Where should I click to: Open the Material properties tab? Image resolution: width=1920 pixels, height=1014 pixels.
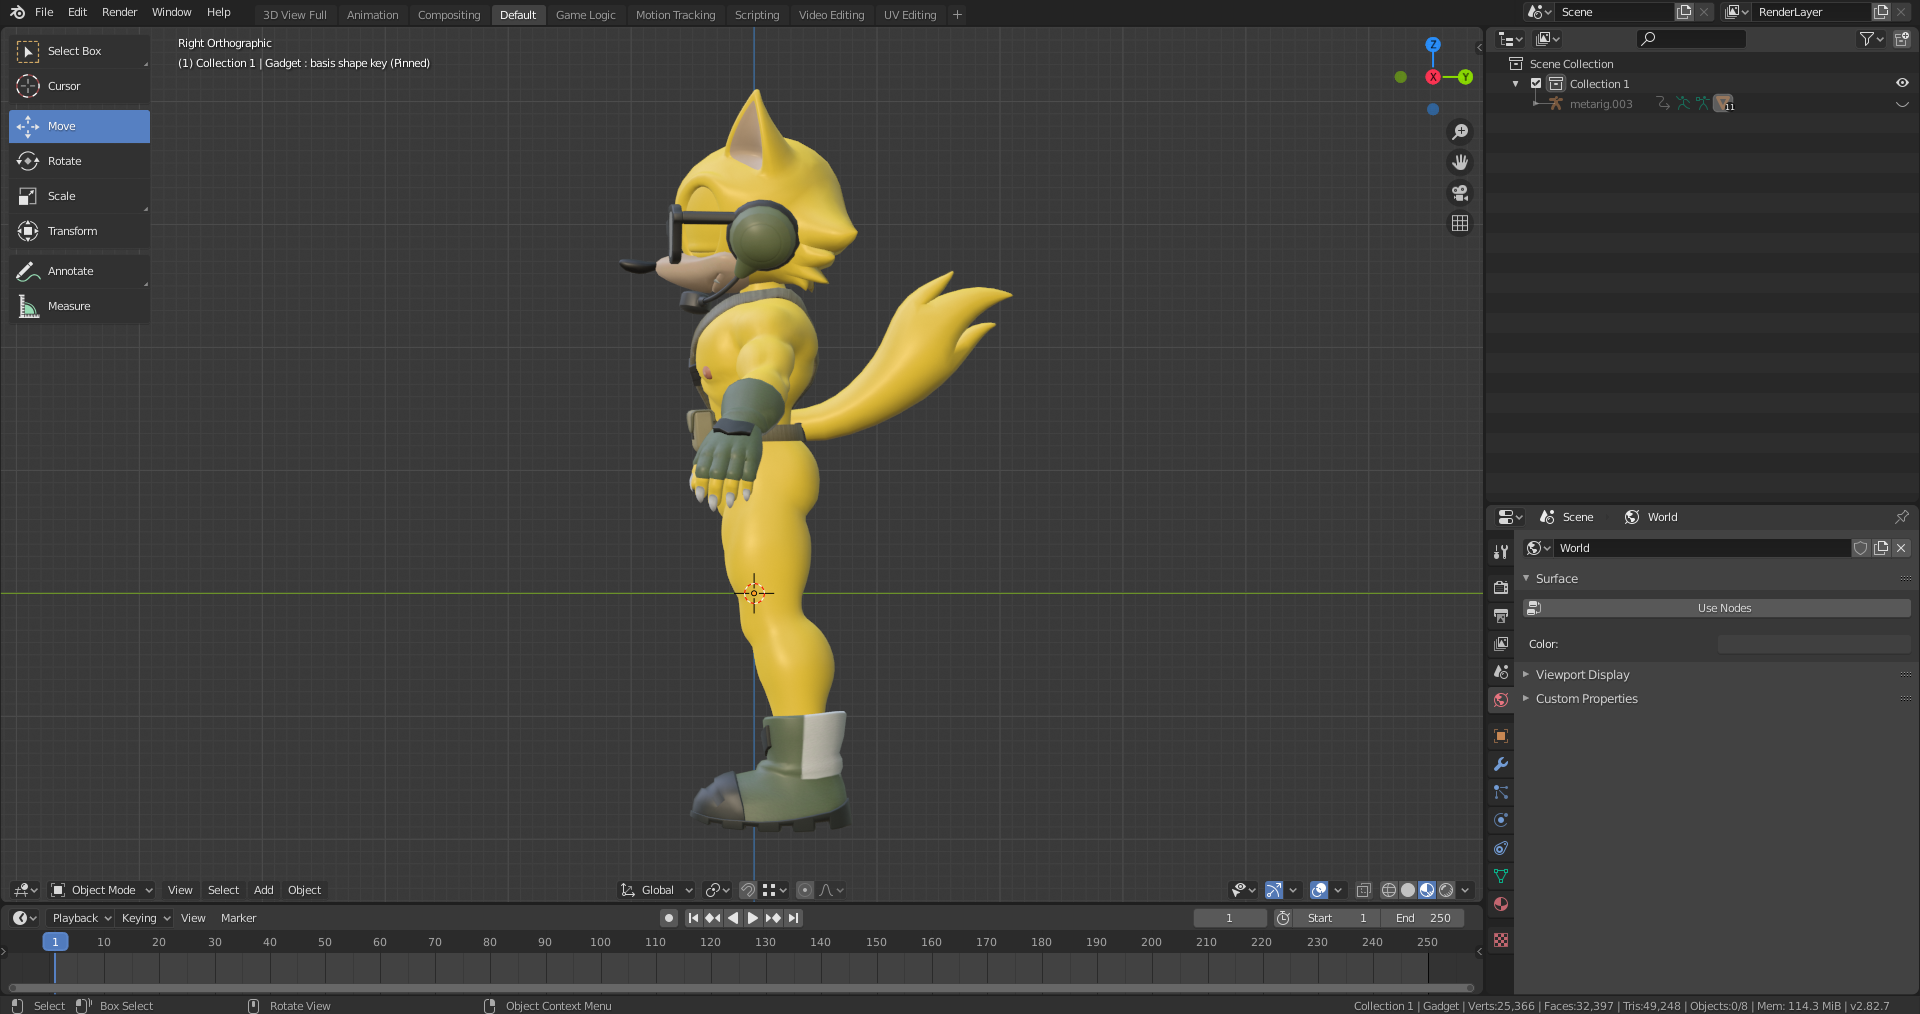click(x=1501, y=904)
